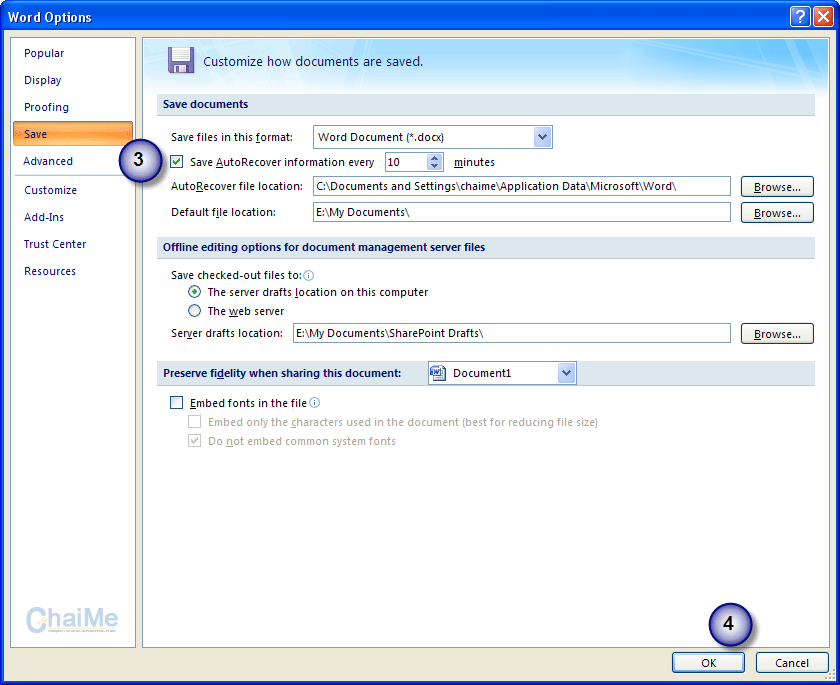This screenshot has height=685, width=840.
Task: Expand the Document1 preserve fidelity dropdown
Action: pyautogui.click(x=566, y=373)
